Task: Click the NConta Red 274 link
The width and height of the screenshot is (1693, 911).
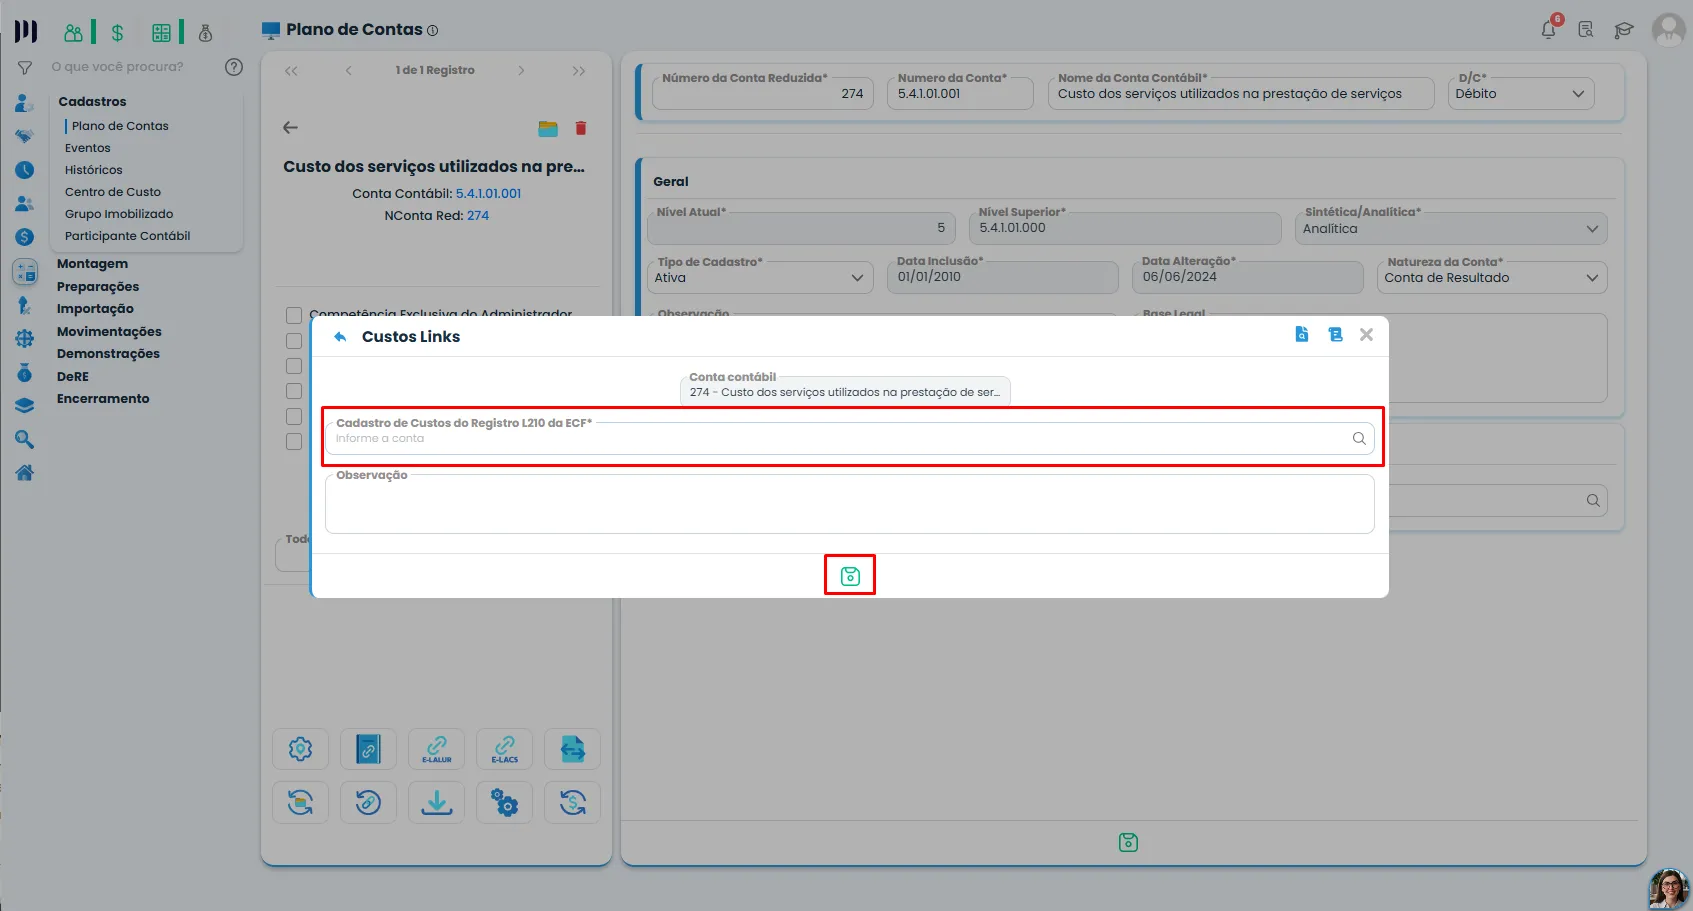Action: (x=478, y=216)
